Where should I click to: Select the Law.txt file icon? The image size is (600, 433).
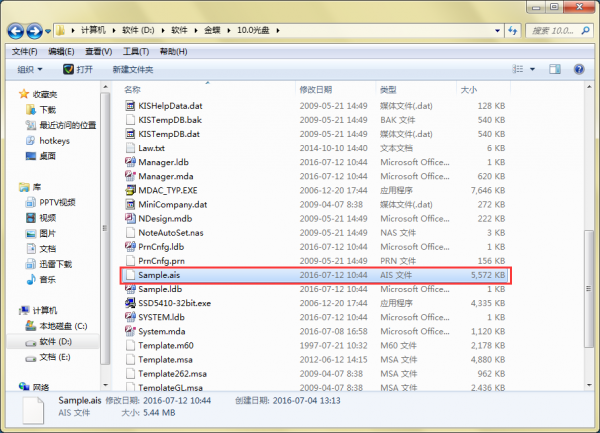click(x=129, y=147)
